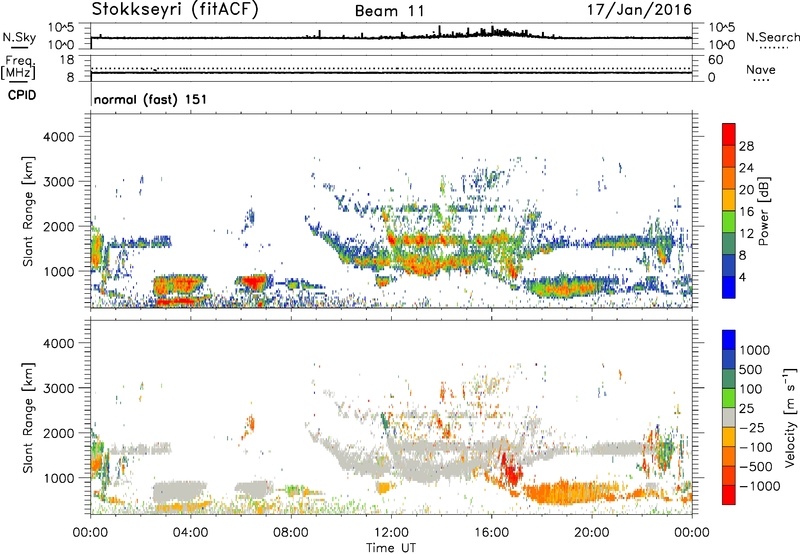The width and height of the screenshot is (800, 554).
Task: Click the Stokkseyri (fitACF) title
Action: 175,10
